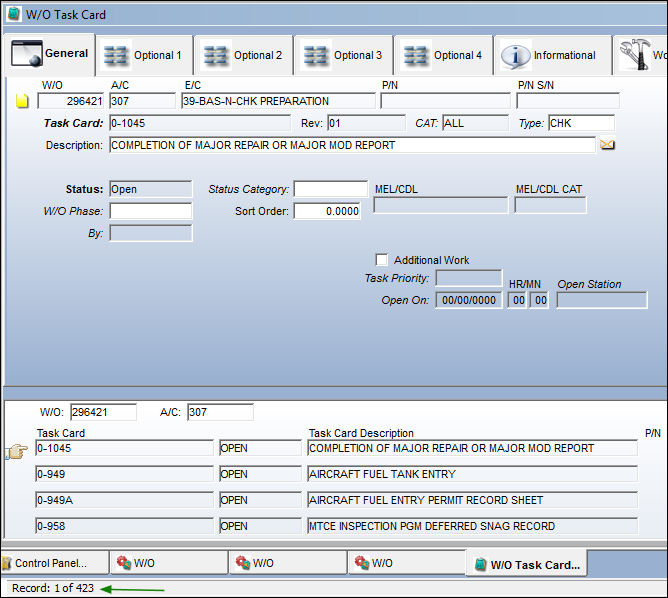
Task: Open the yellow note icon beside W/O
Action: pyautogui.click(x=22, y=101)
